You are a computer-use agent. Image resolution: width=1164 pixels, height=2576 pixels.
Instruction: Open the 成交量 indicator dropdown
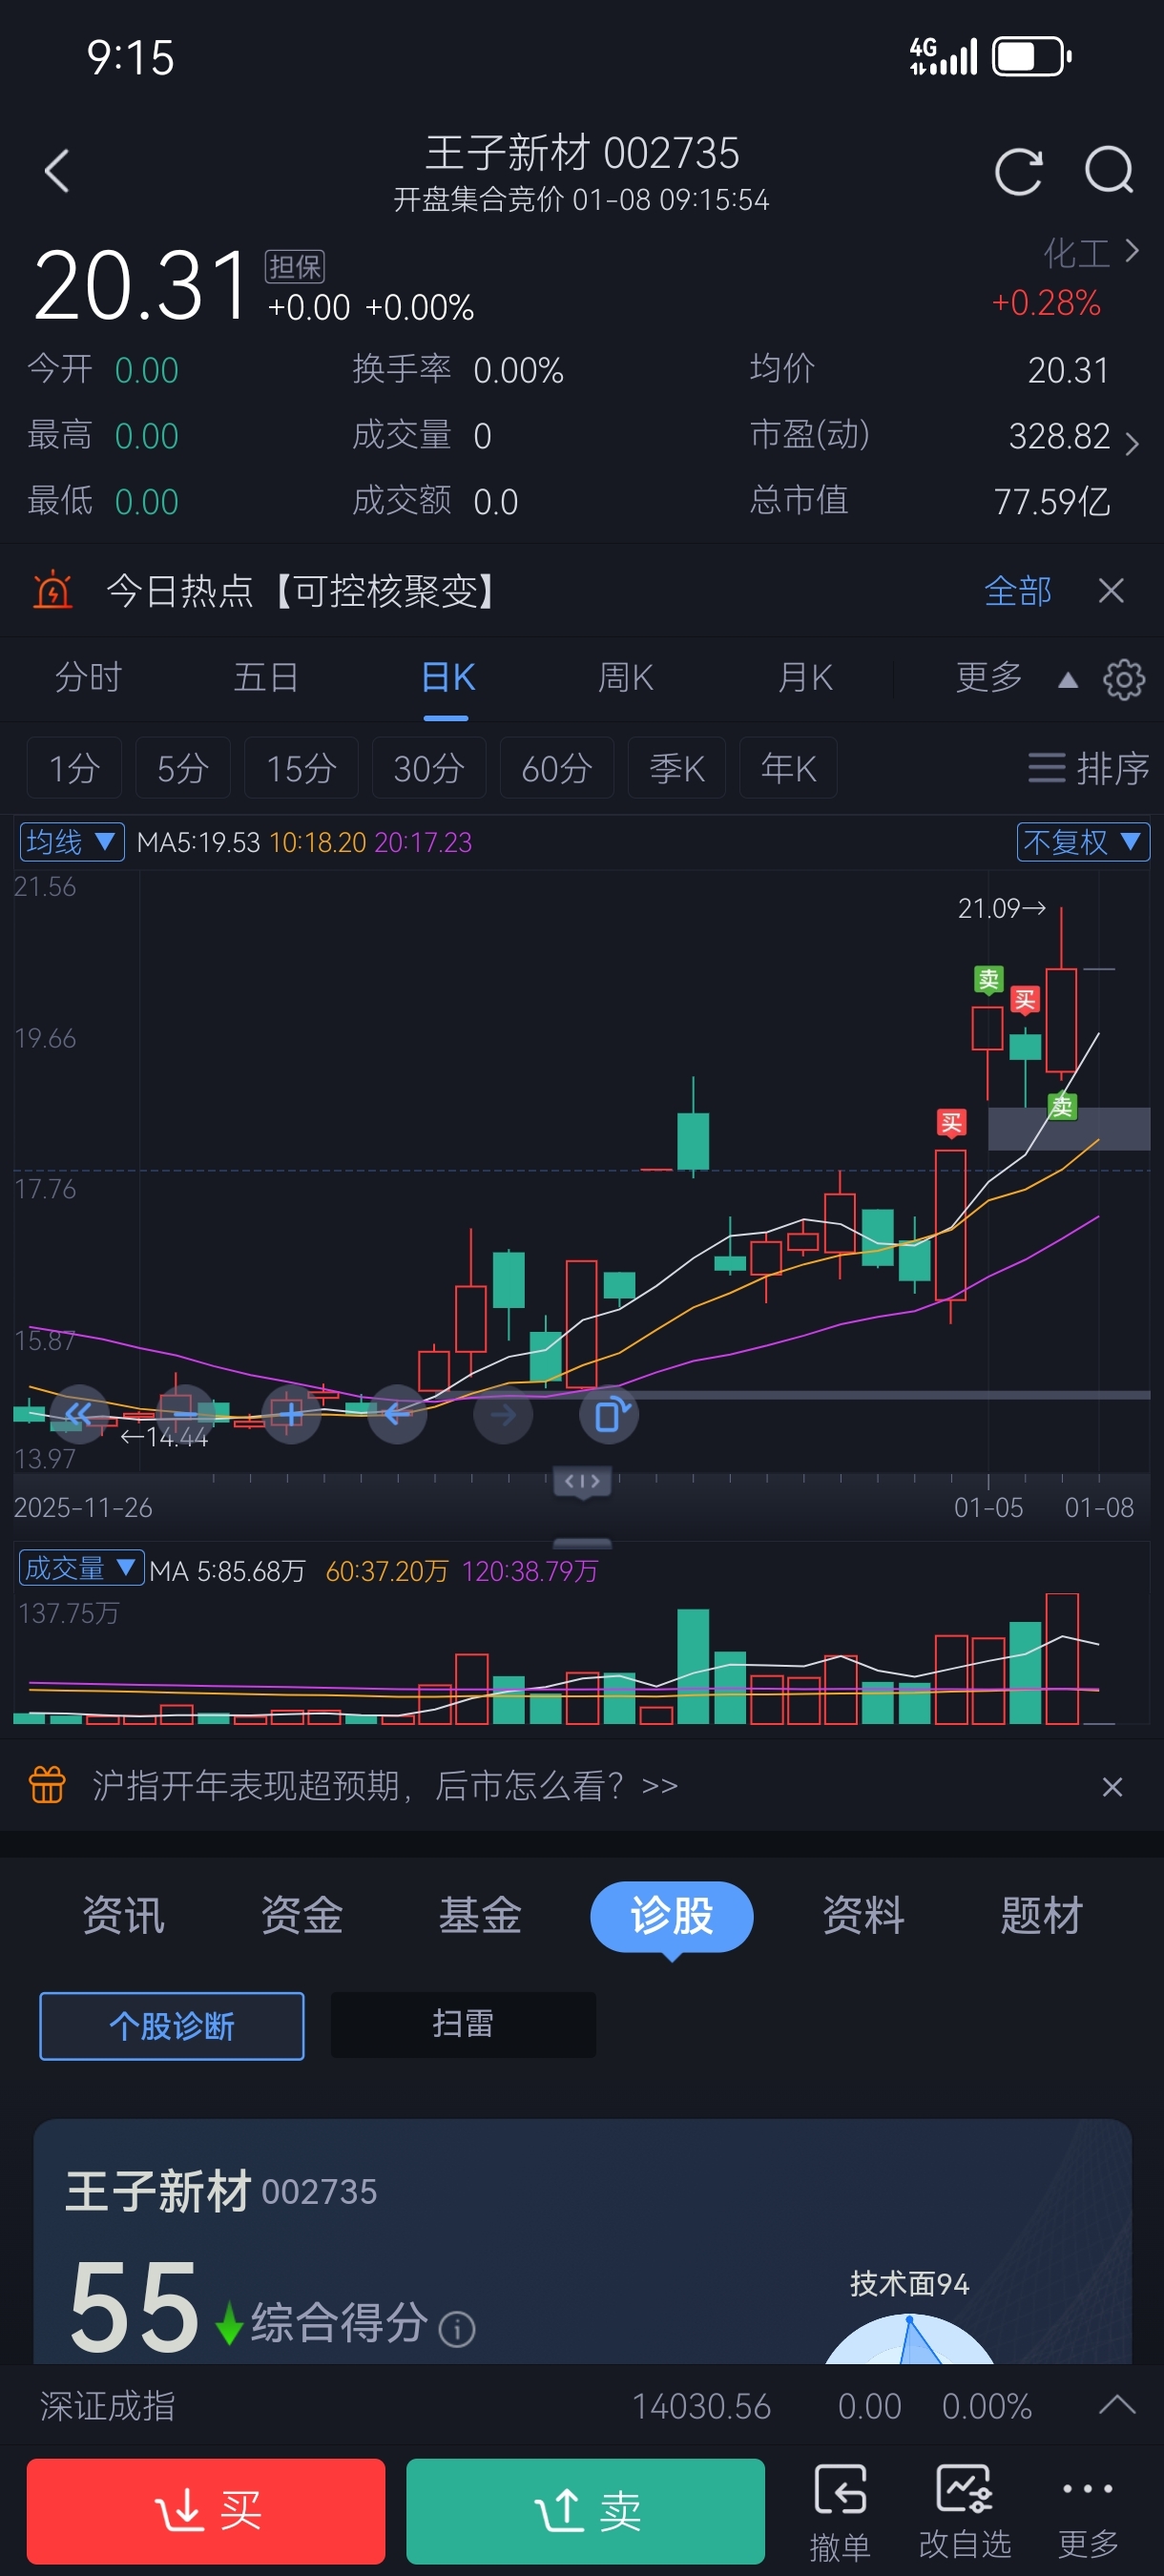[x=81, y=1568]
